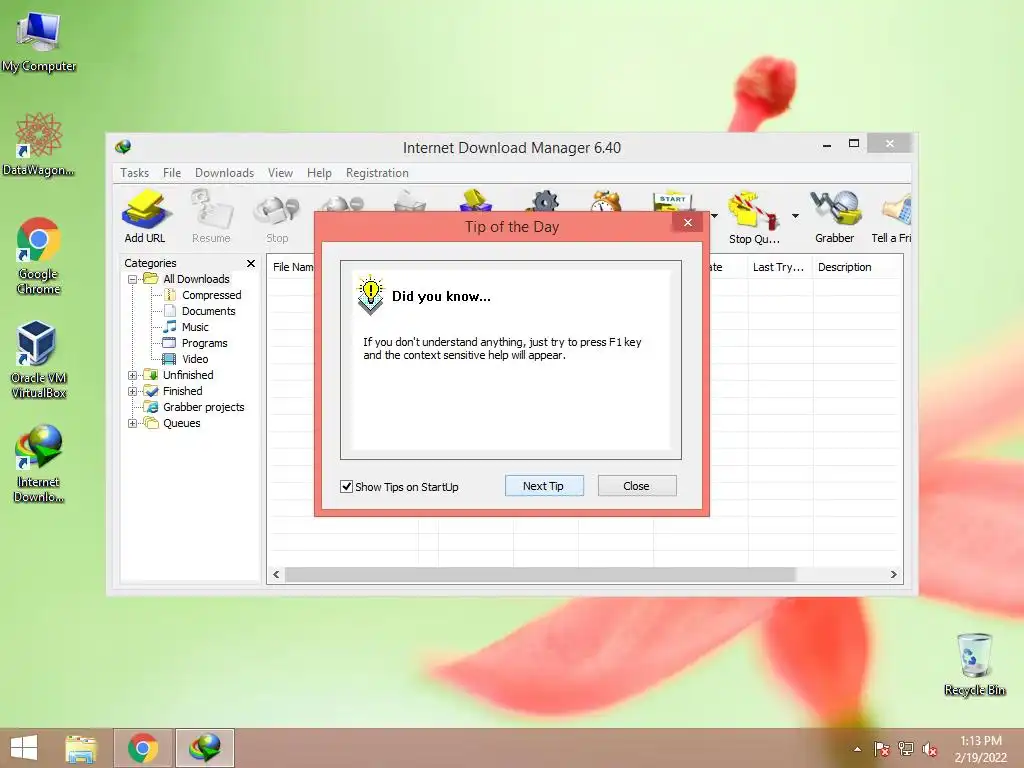Click the network tray icon
The width and height of the screenshot is (1024, 768).
click(906, 749)
